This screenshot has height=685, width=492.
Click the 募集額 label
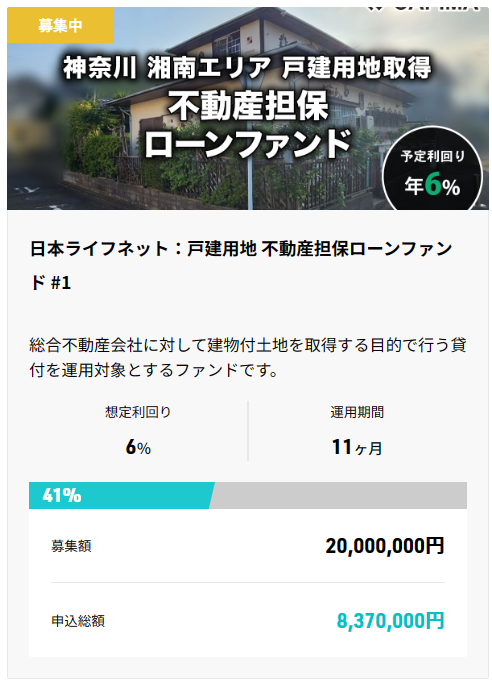71,546
